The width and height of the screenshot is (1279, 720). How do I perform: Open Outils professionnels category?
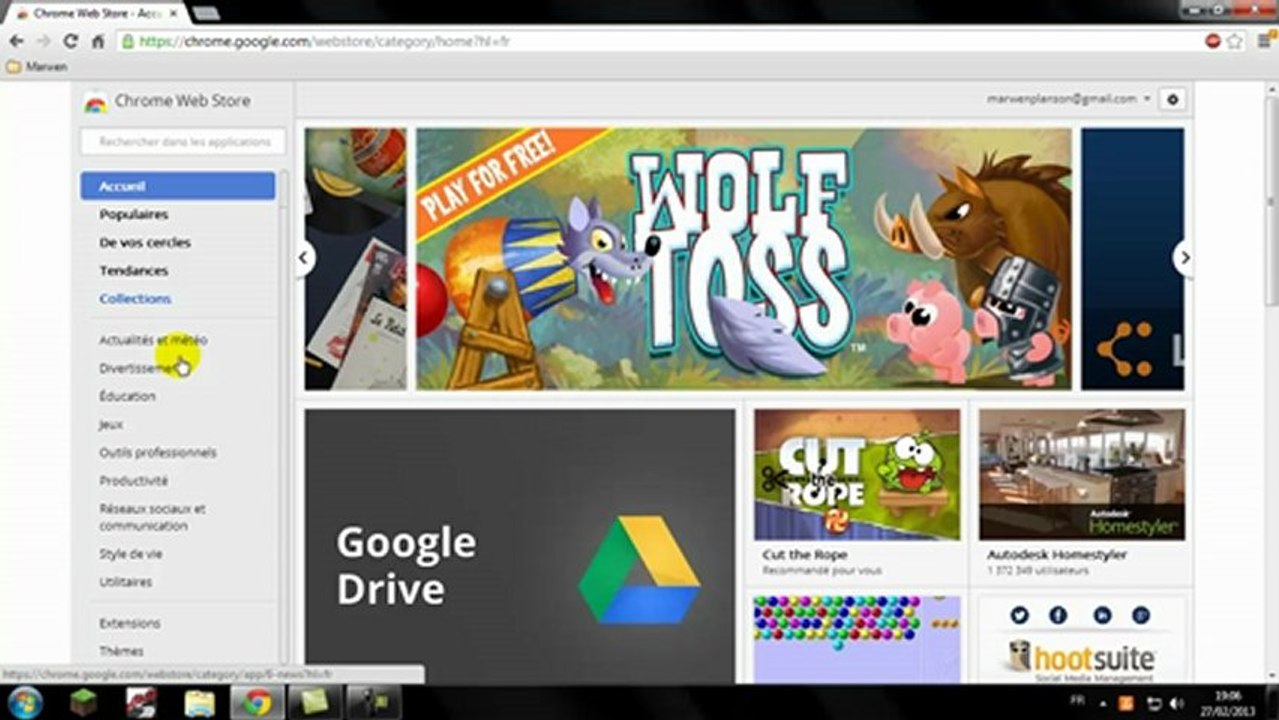[x=158, y=452]
